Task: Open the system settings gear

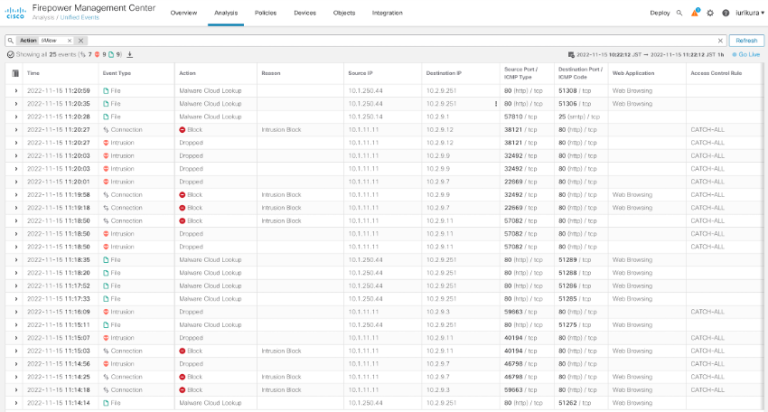Action: click(x=710, y=13)
